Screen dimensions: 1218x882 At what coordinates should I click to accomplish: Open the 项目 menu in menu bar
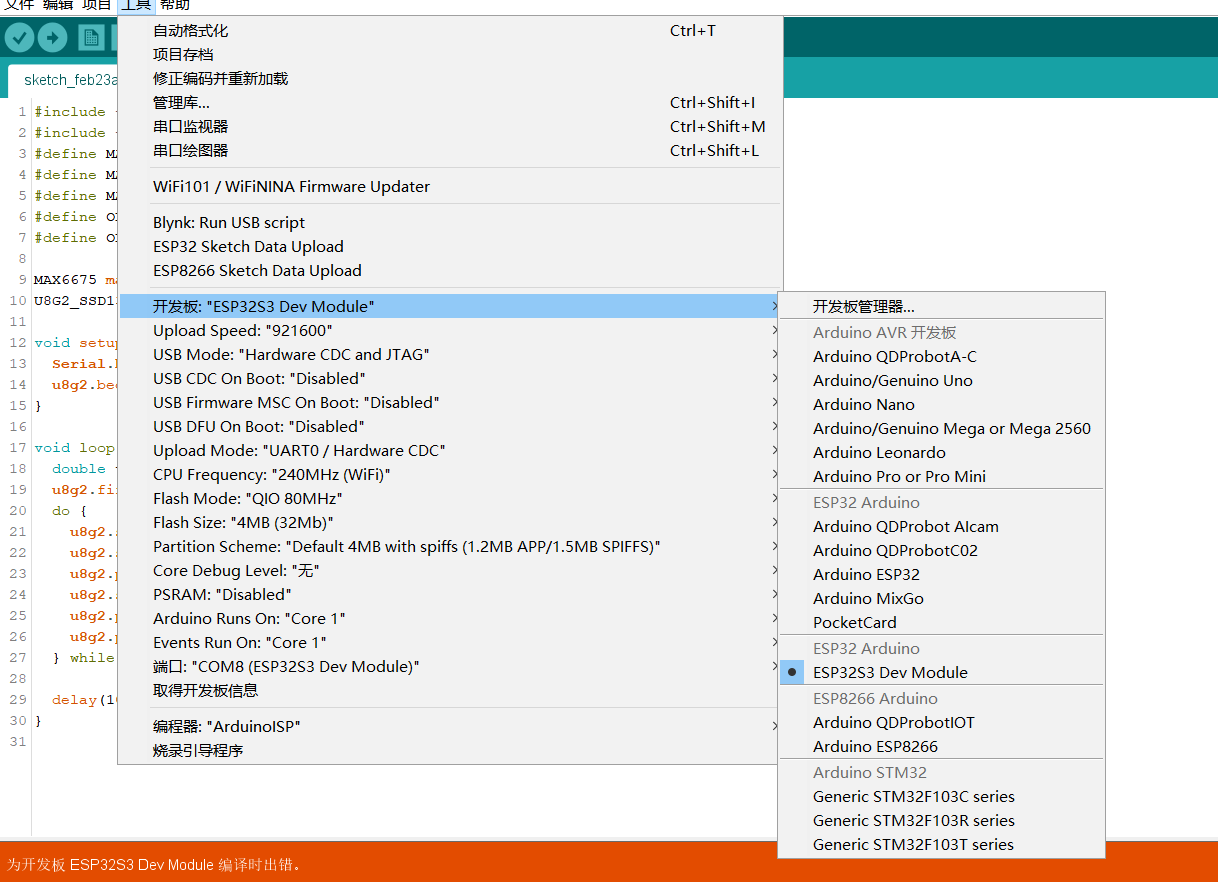click(96, 5)
